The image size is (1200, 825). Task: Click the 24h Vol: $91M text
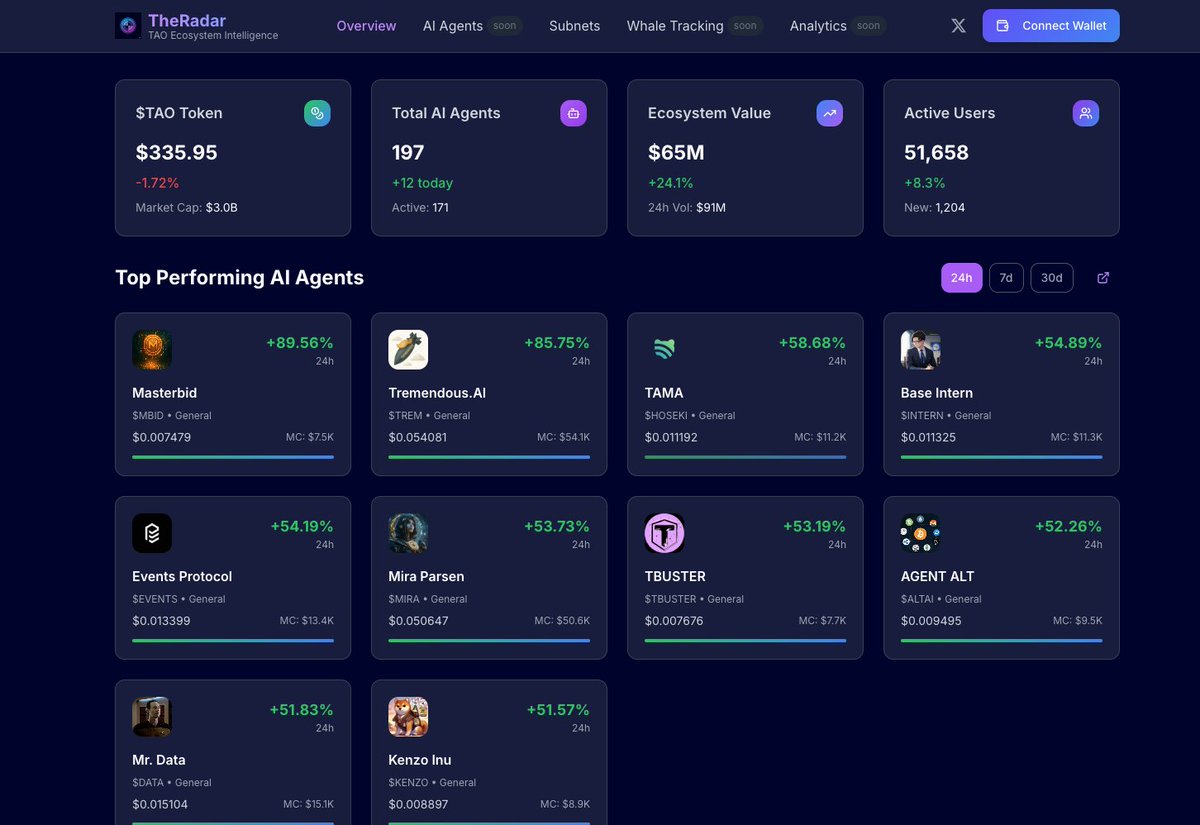[x=687, y=208]
